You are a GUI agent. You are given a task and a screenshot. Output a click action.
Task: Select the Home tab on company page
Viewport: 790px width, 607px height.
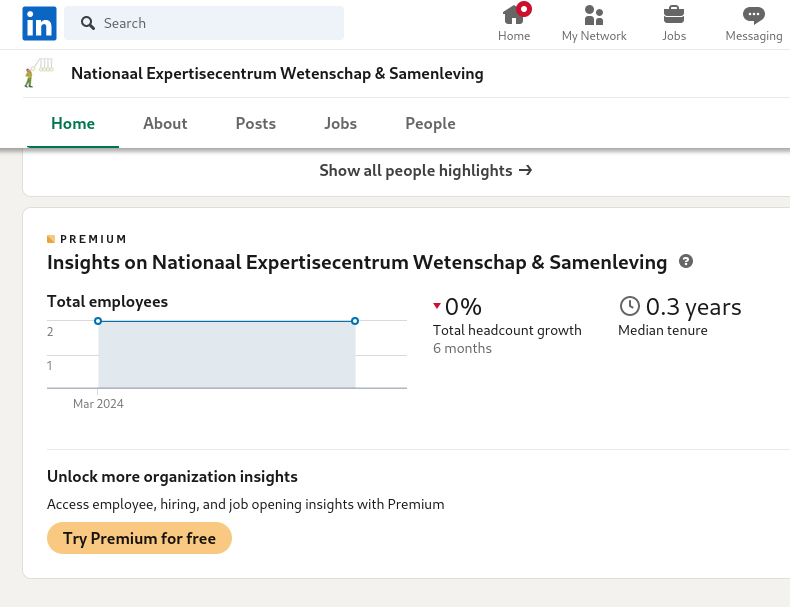73,124
